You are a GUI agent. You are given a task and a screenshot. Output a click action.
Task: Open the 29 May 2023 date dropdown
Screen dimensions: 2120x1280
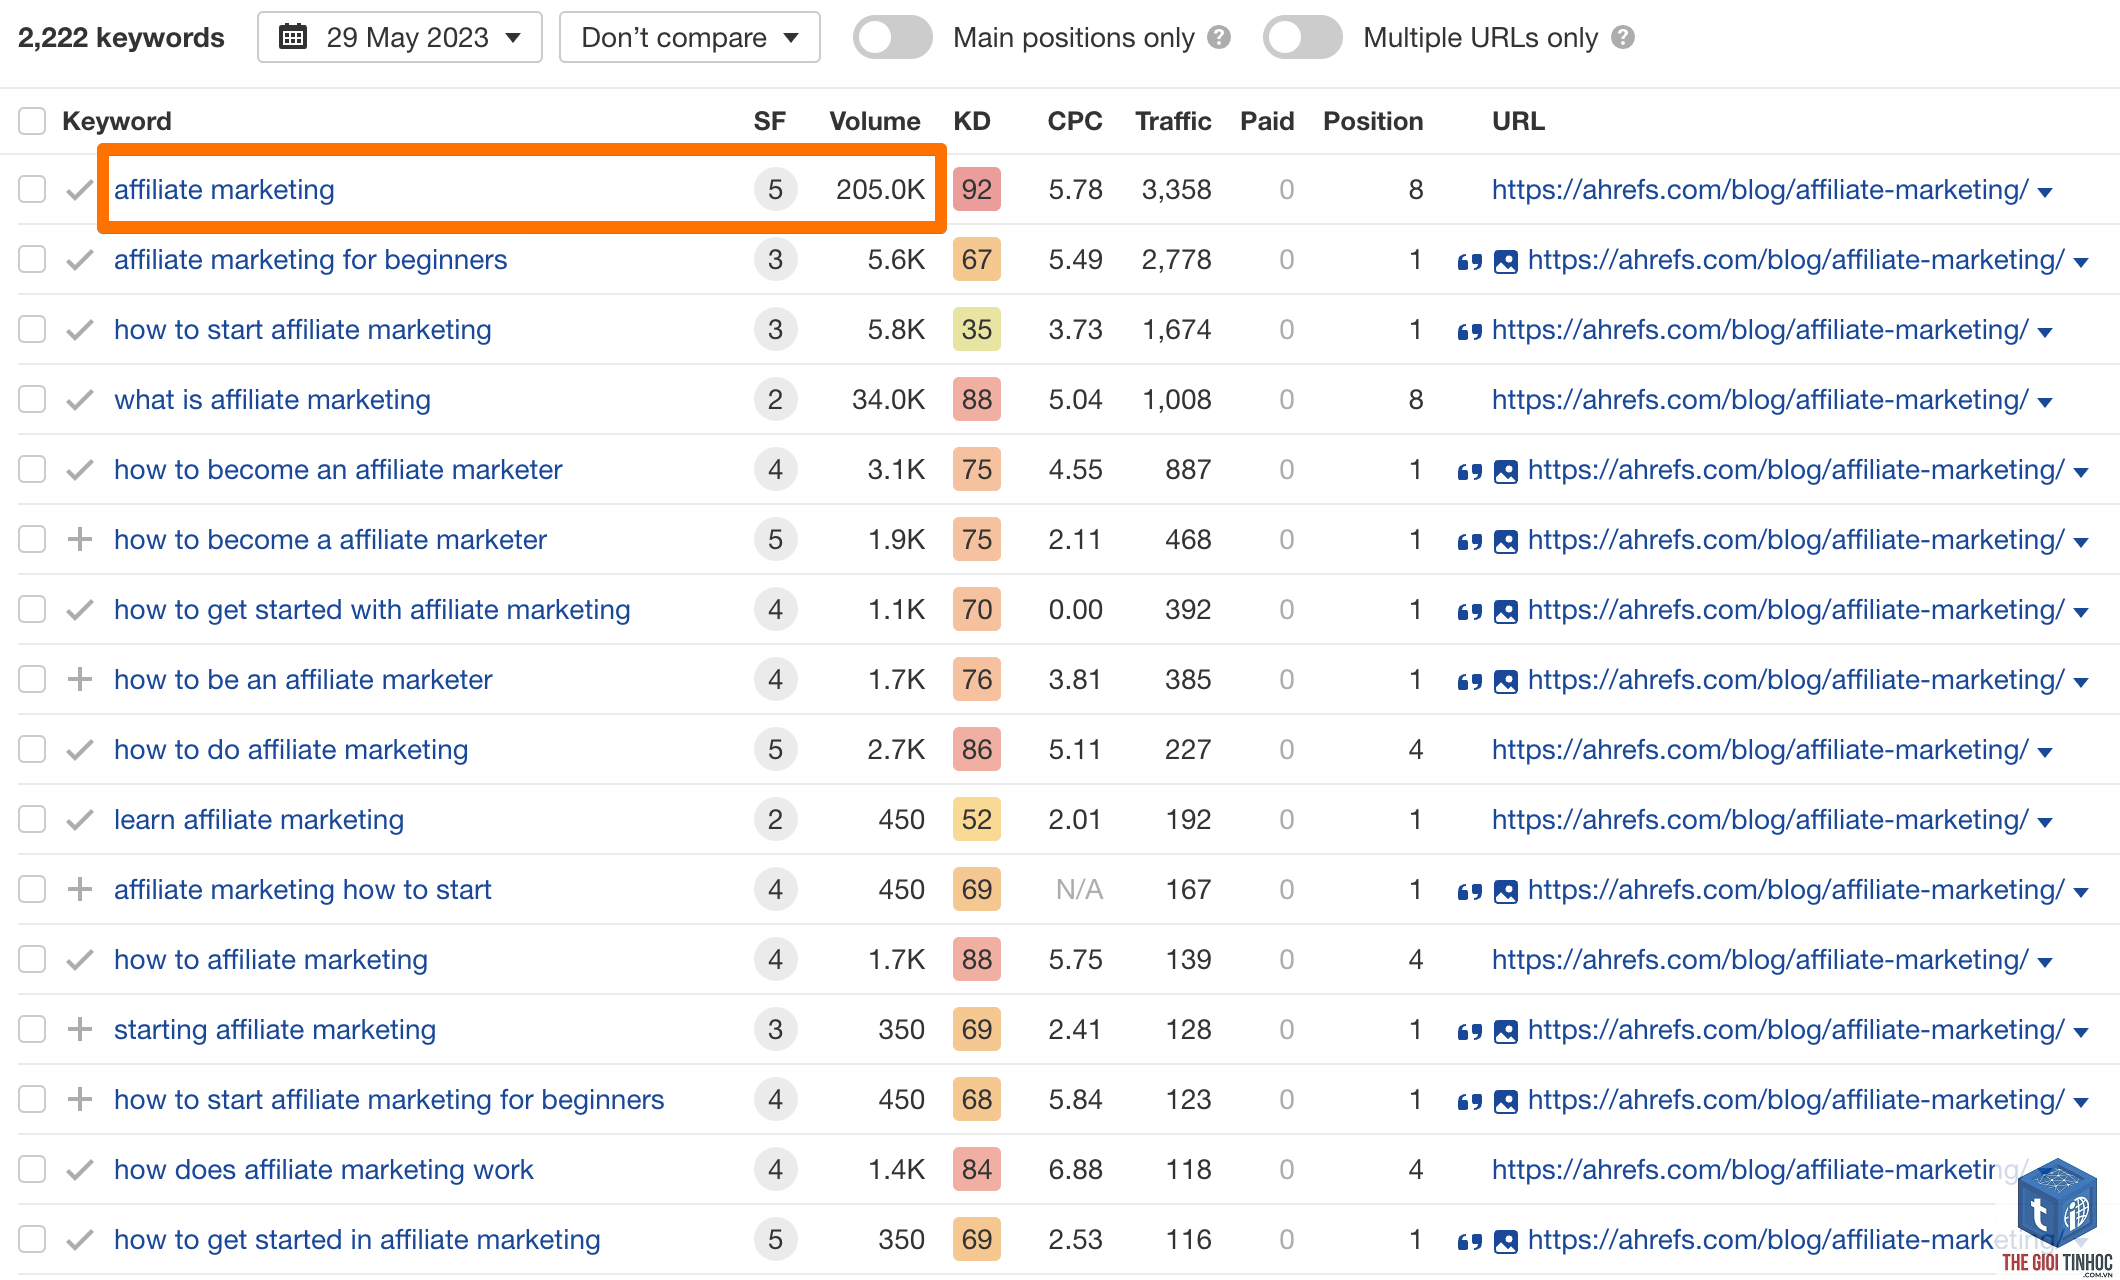coord(400,38)
